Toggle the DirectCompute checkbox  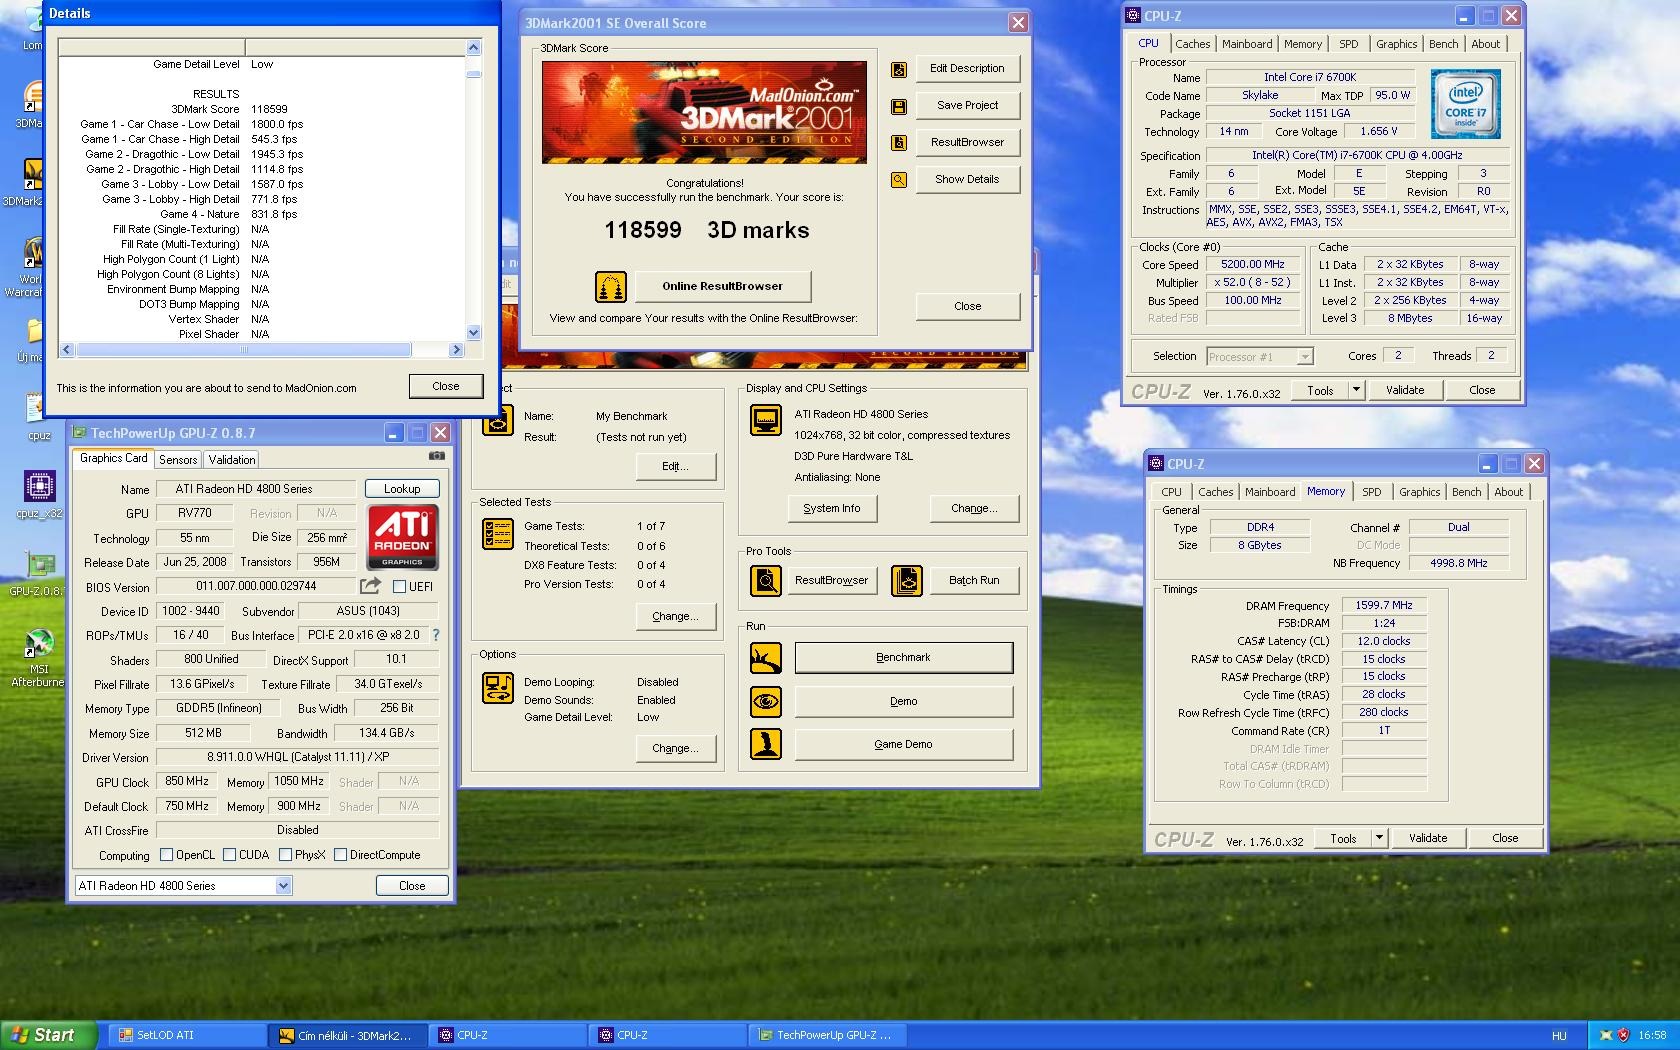click(341, 855)
